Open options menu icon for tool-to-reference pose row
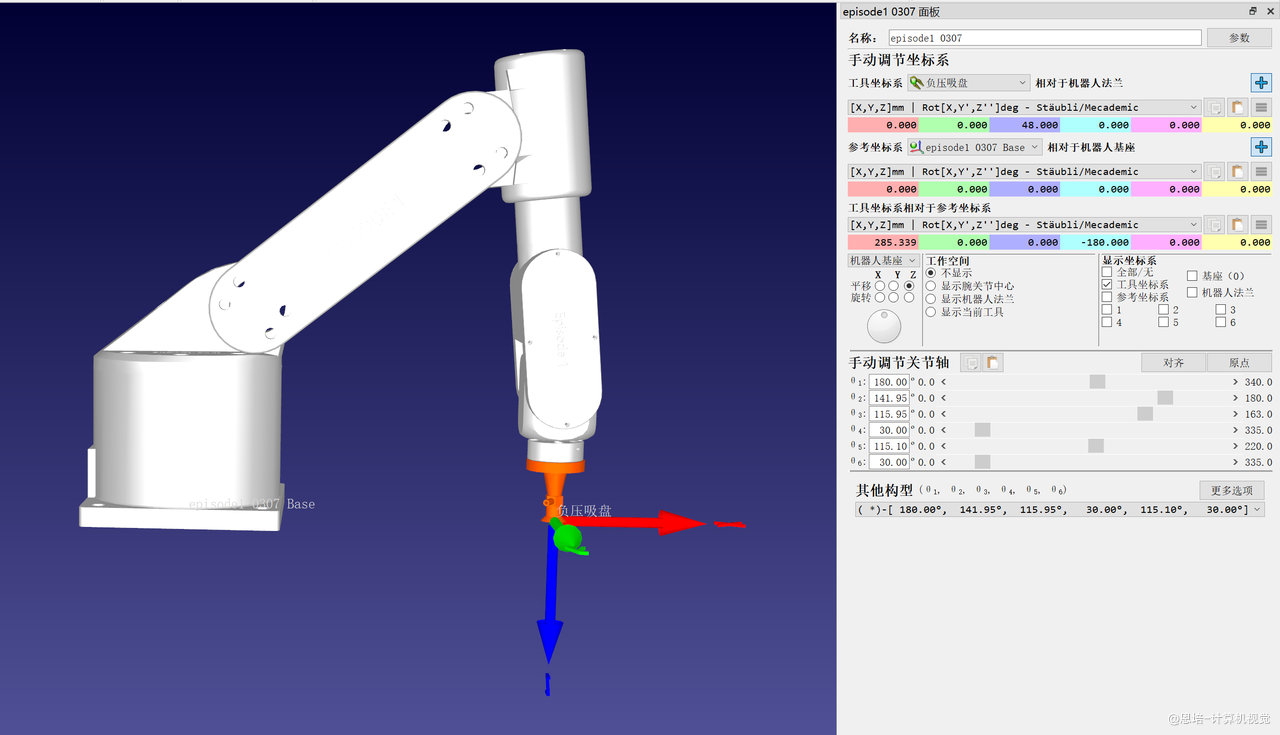Screen dimensions: 1280x735 (1262, 225)
